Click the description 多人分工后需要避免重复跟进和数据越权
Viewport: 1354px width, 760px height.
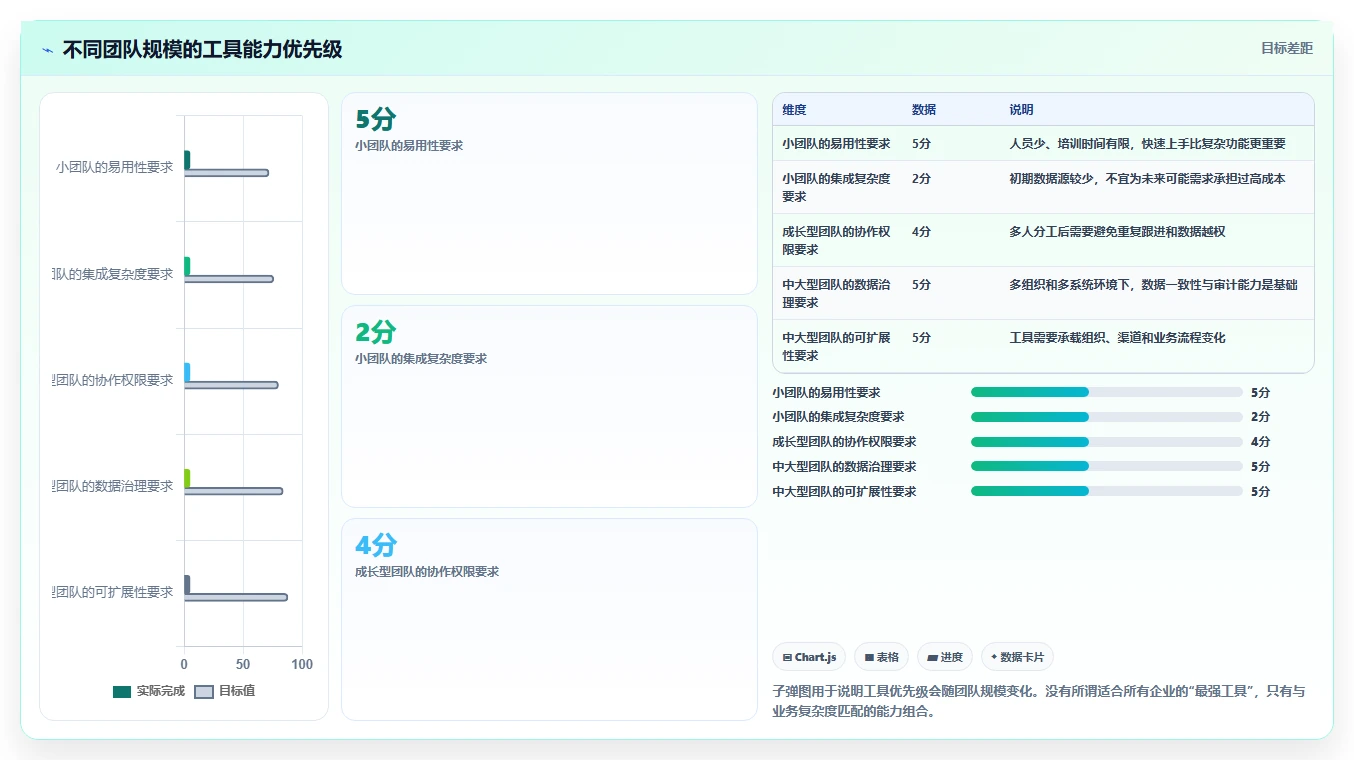click(x=1117, y=232)
